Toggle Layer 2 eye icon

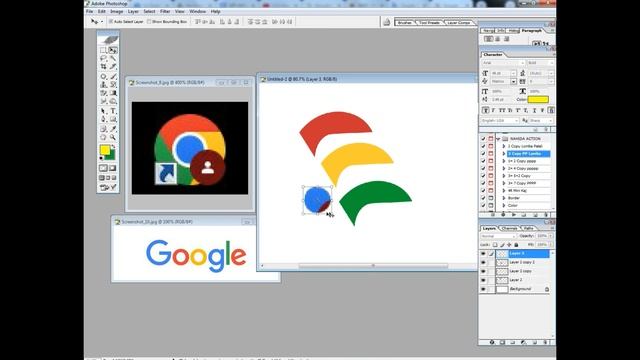483,280
